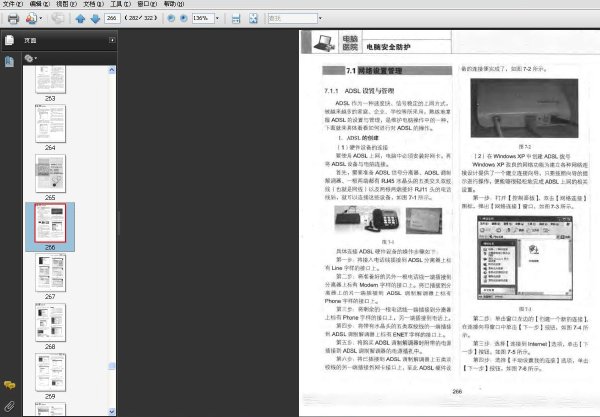Viewport: 600px width, 417px height.
Task: Open the zoom percentage dropdown arrow
Action: click(217, 18)
